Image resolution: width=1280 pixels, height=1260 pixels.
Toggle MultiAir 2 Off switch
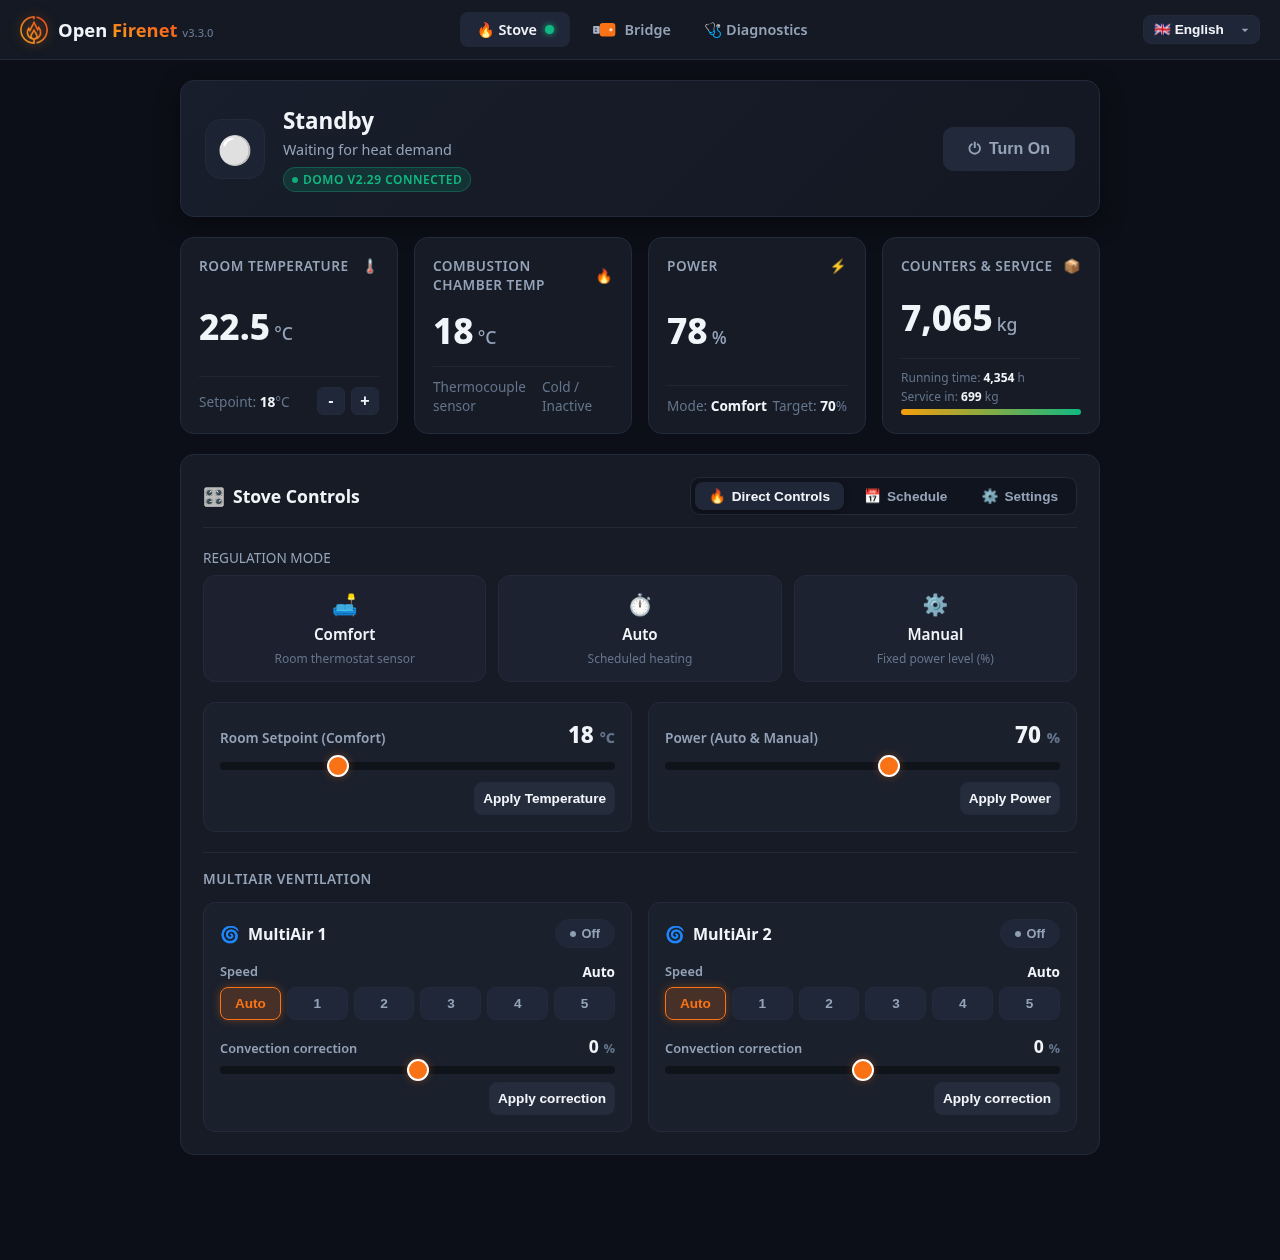(x=1030, y=934)
